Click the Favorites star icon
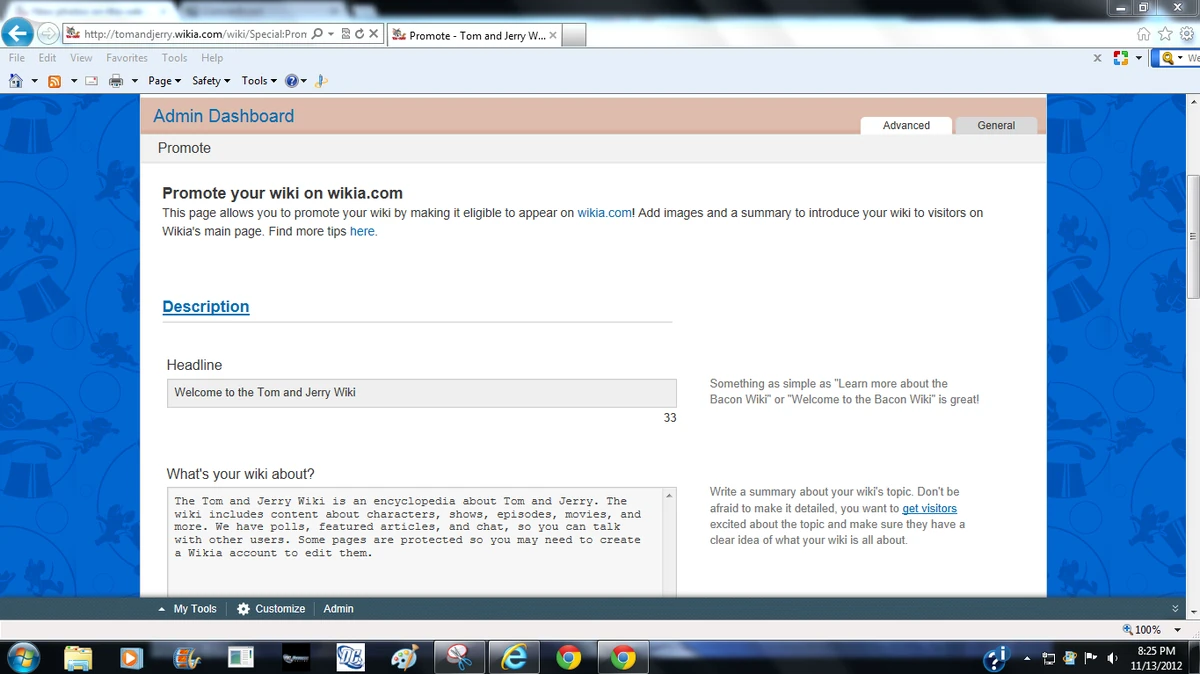 tap(1165, 33)
